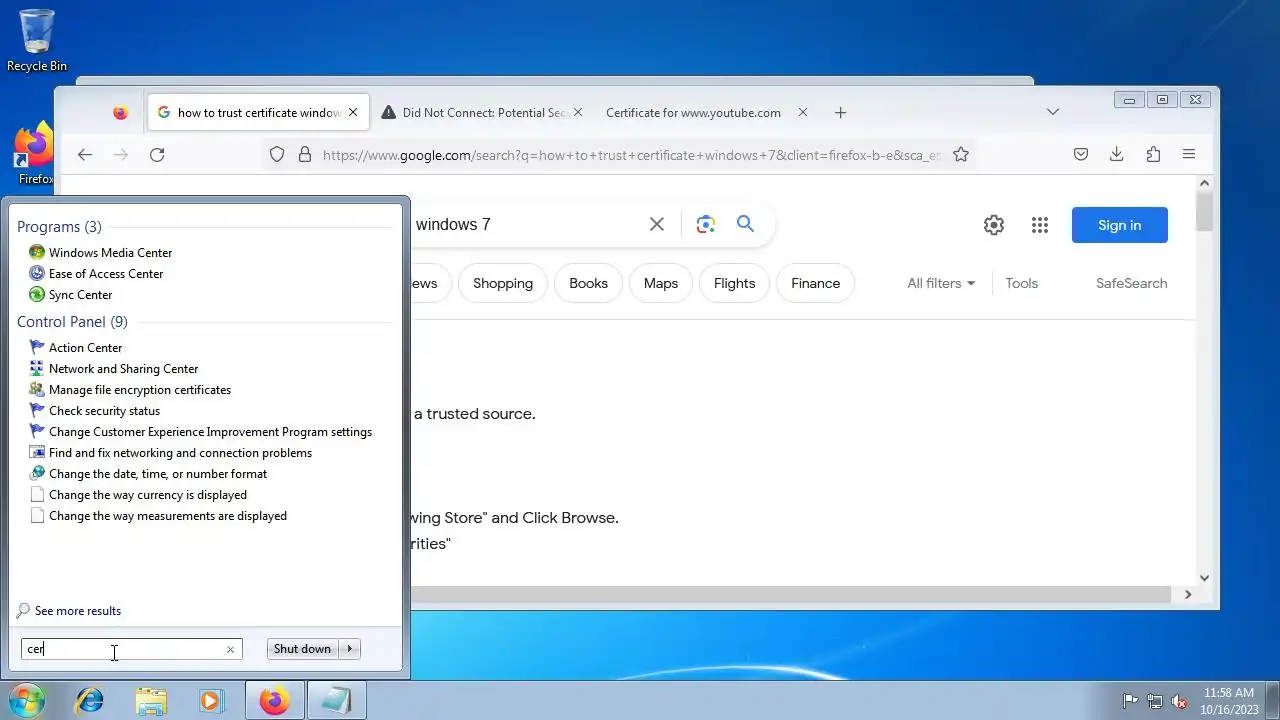Reload the current Firefox page
1280x720 pixels.
tap(157, 154)
